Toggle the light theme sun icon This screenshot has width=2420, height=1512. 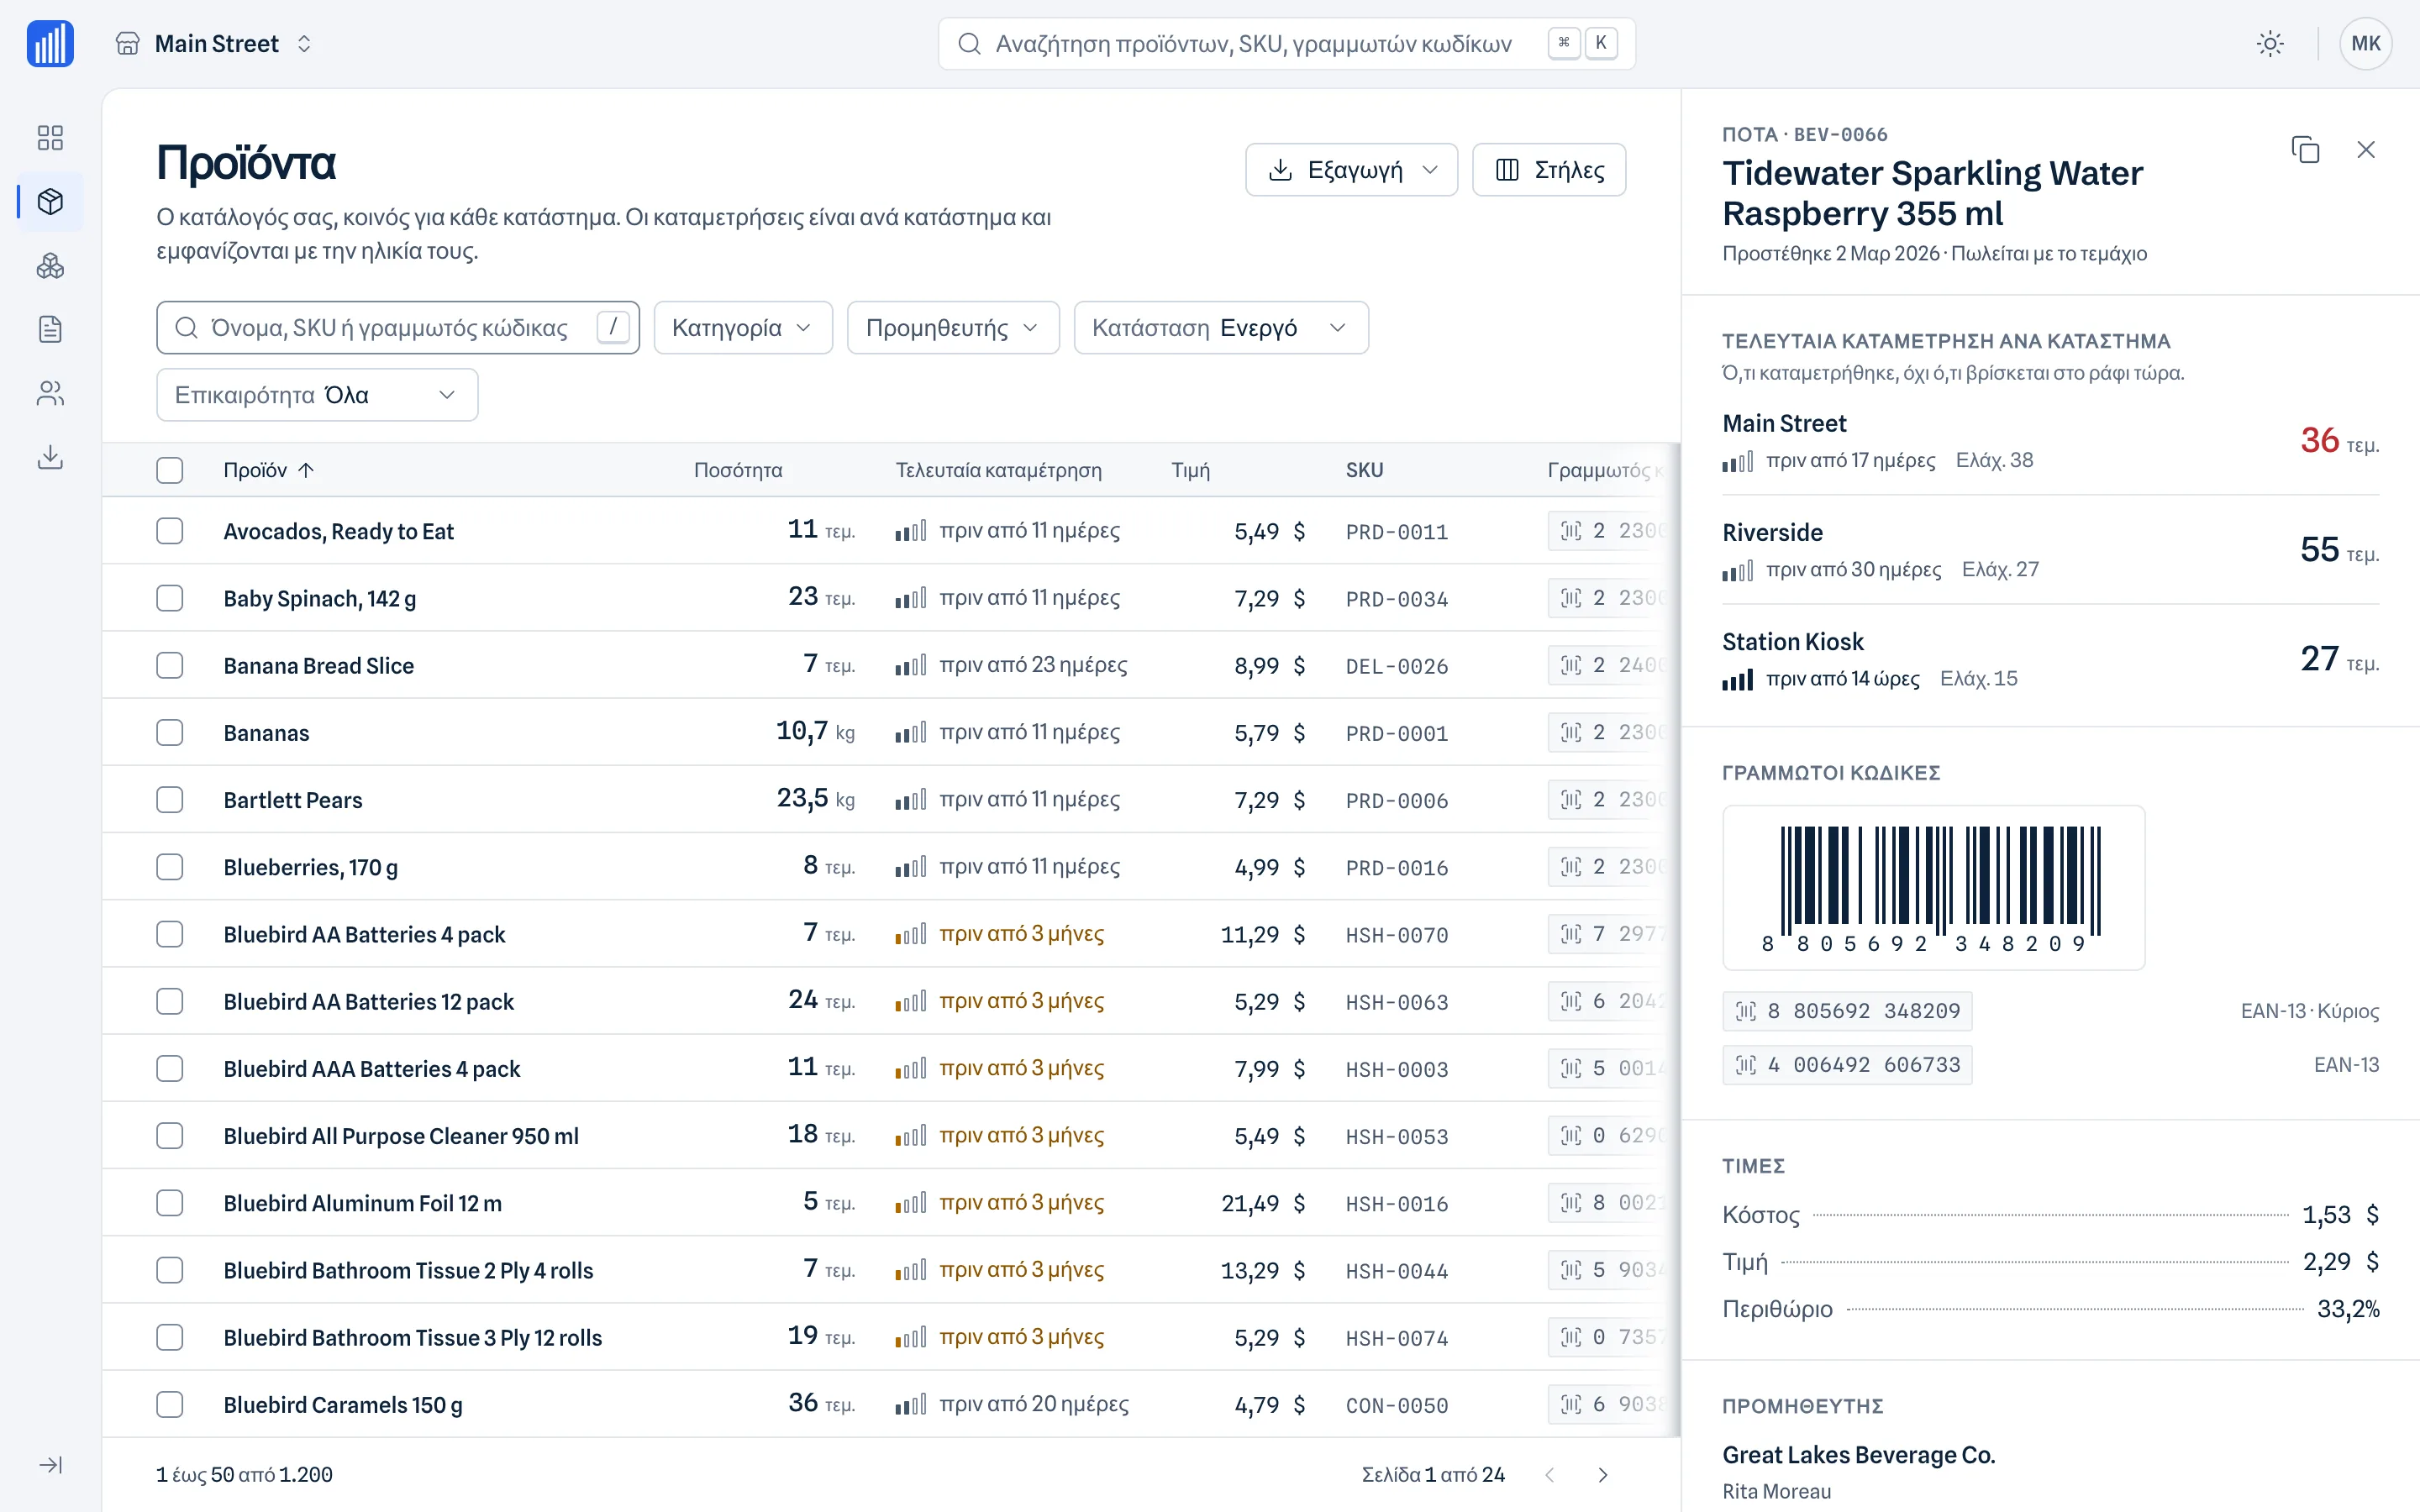[x=2270, y=44]
